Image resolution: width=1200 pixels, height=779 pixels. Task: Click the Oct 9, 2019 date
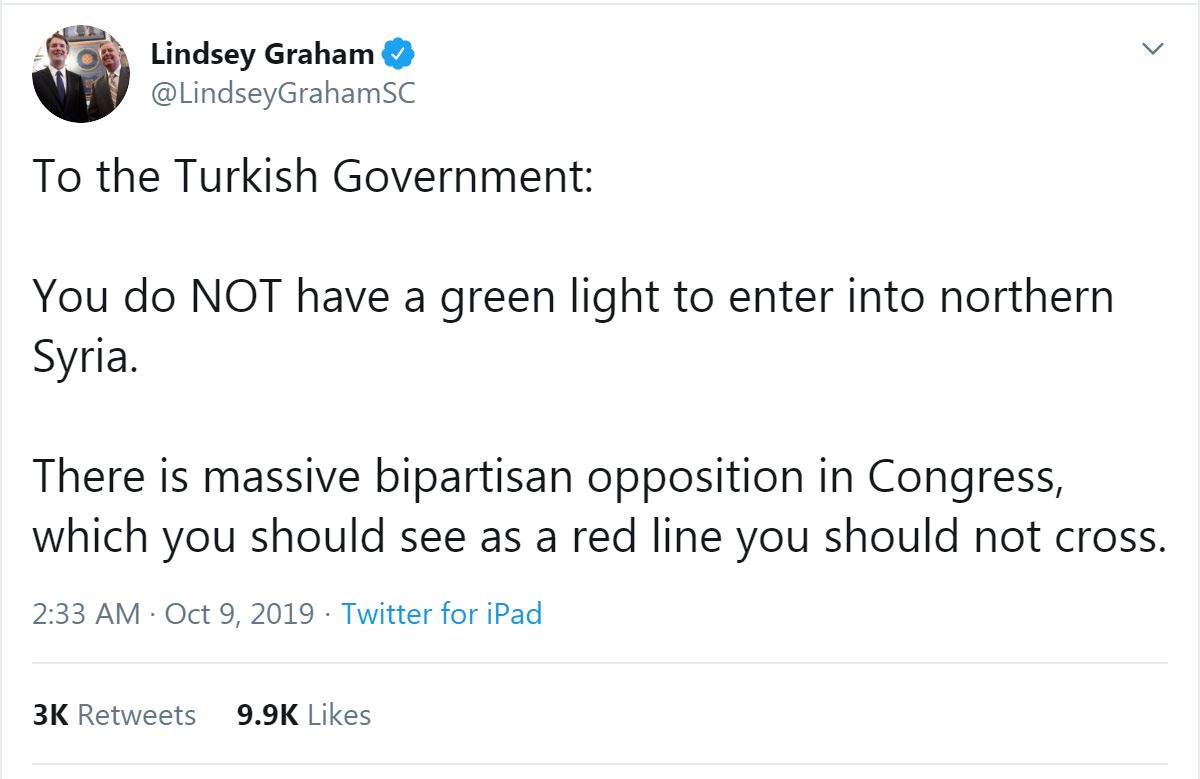pos(239,613)
